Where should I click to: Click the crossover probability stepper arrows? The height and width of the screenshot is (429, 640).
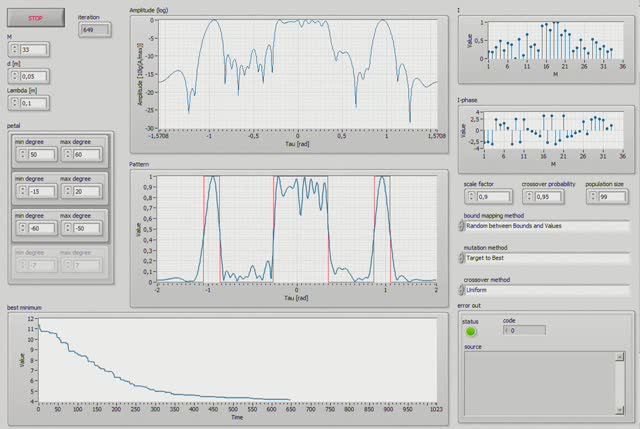[x=529, y=196]
